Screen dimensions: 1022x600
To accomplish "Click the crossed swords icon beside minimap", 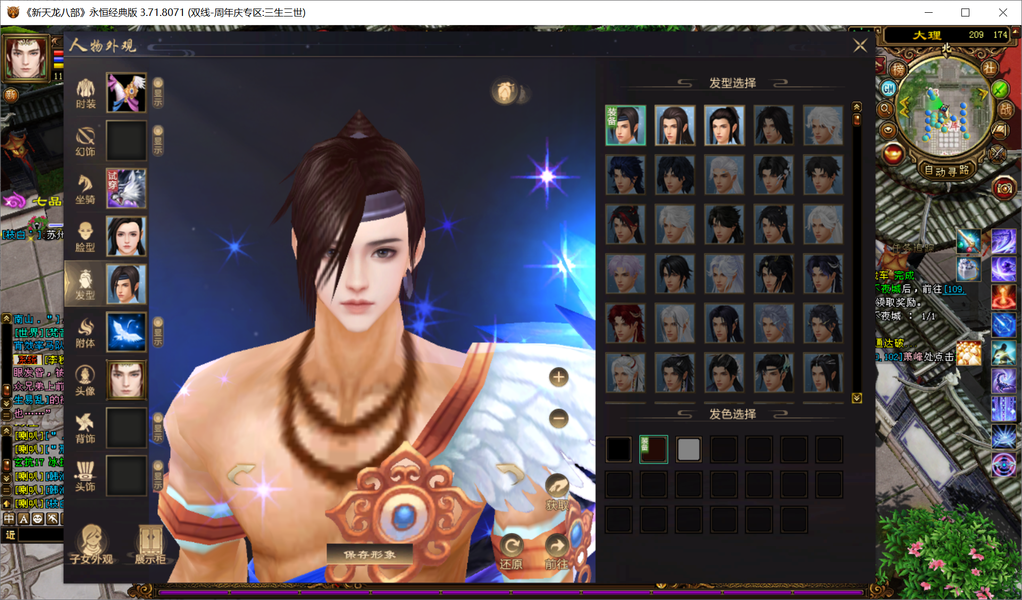I will pos(999,153).
